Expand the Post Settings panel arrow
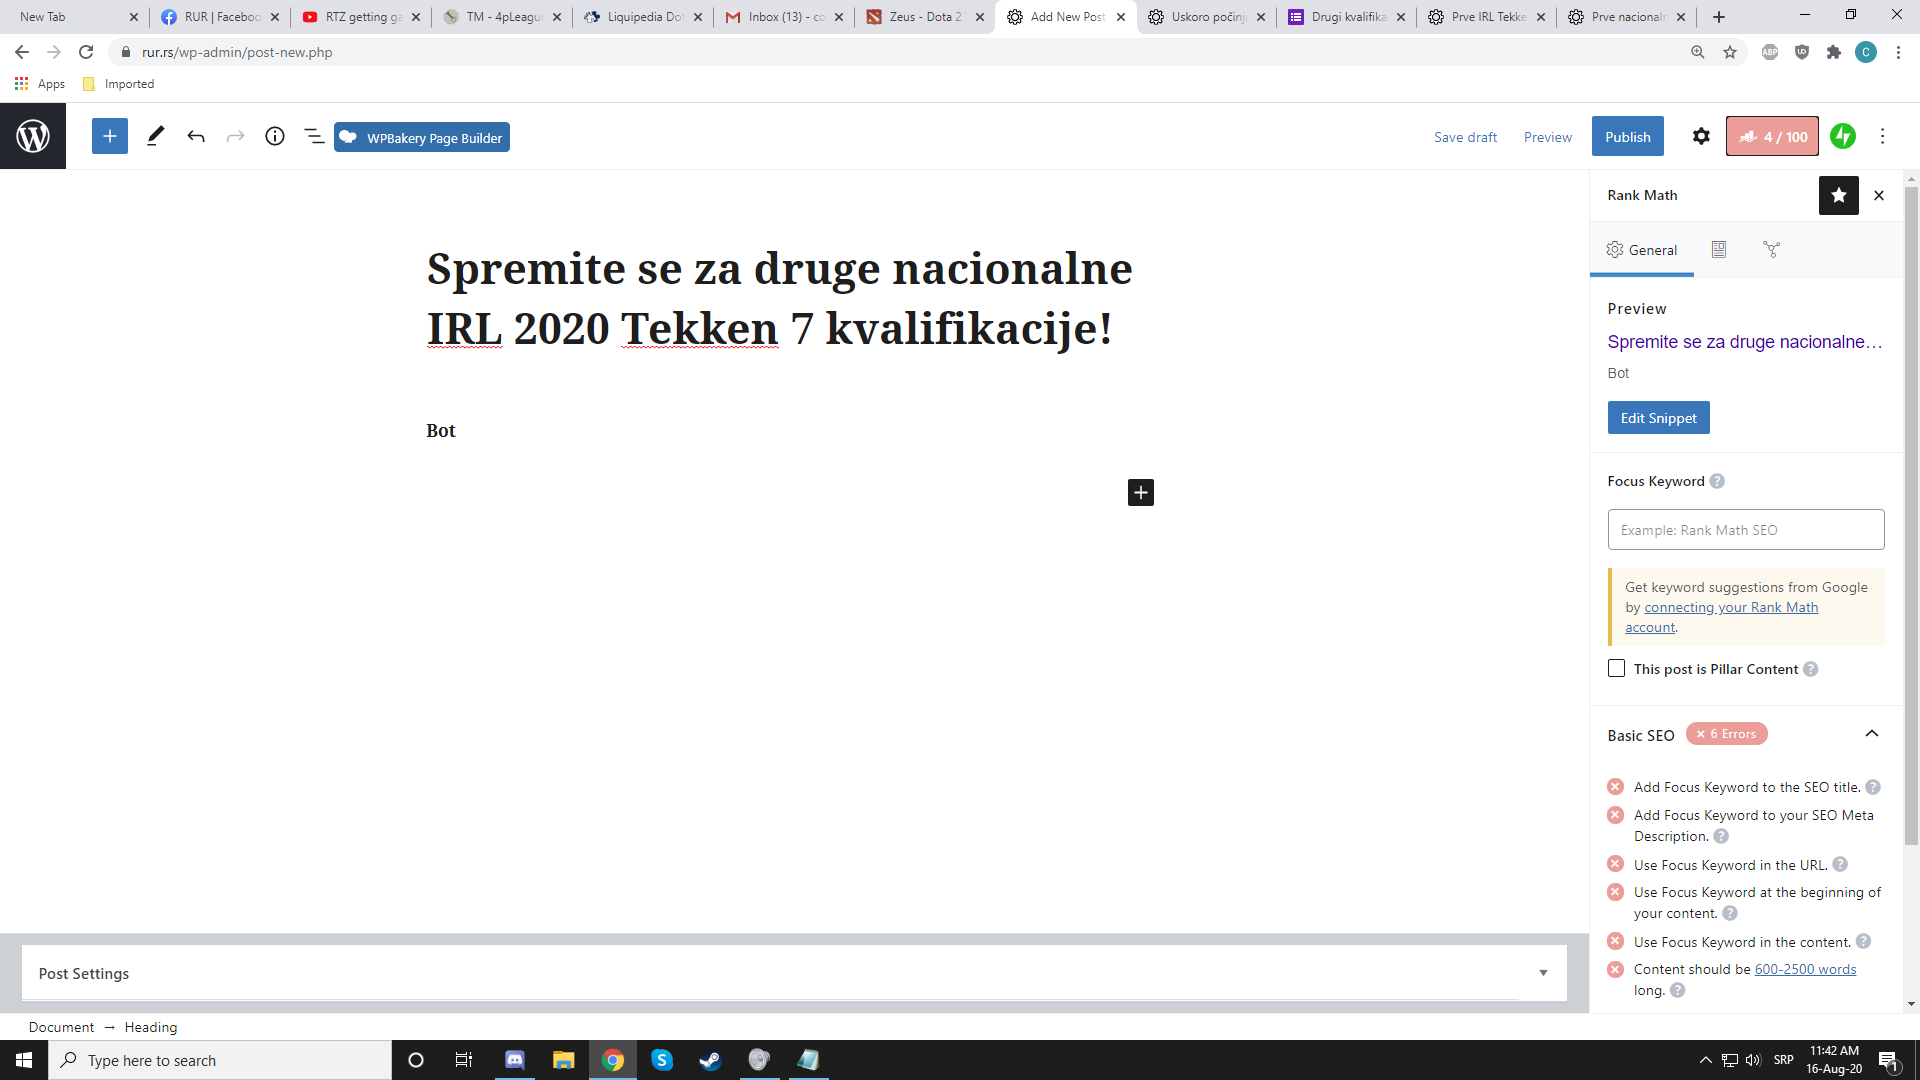Viewport: 1920px width, 1080px height. pos(1543,973)
